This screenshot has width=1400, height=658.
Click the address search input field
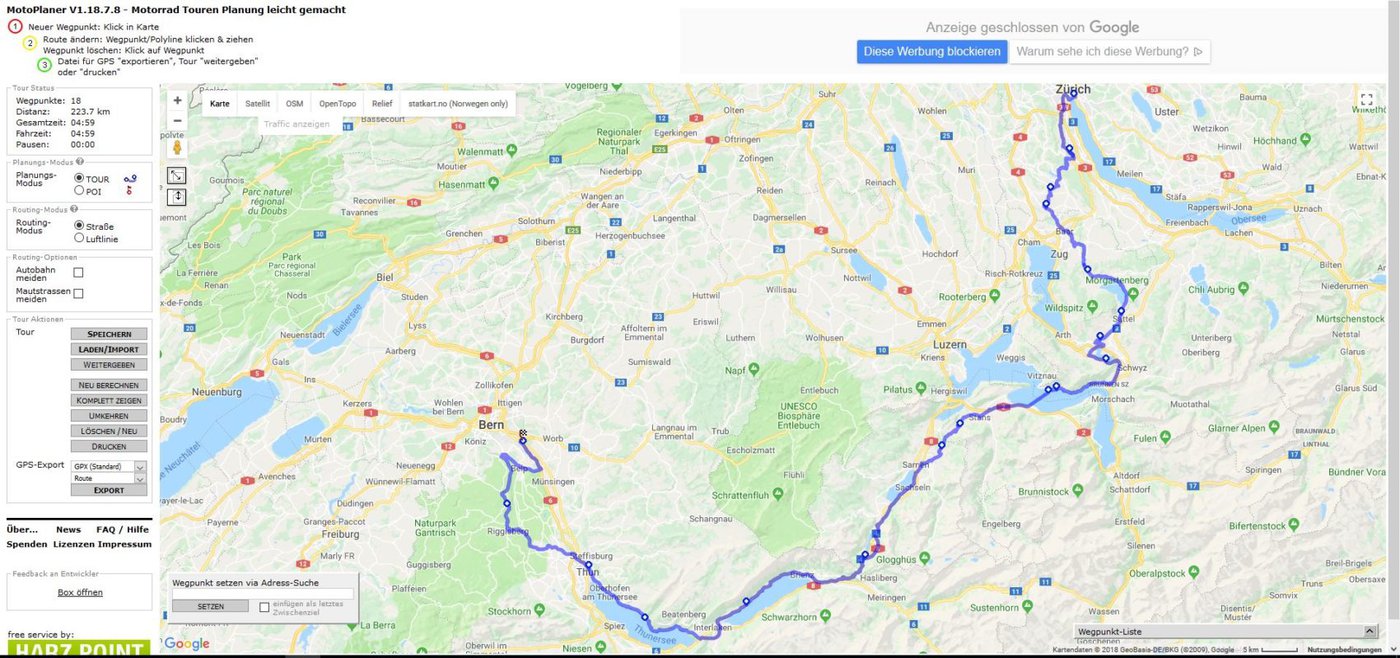[x=262, y=594]
